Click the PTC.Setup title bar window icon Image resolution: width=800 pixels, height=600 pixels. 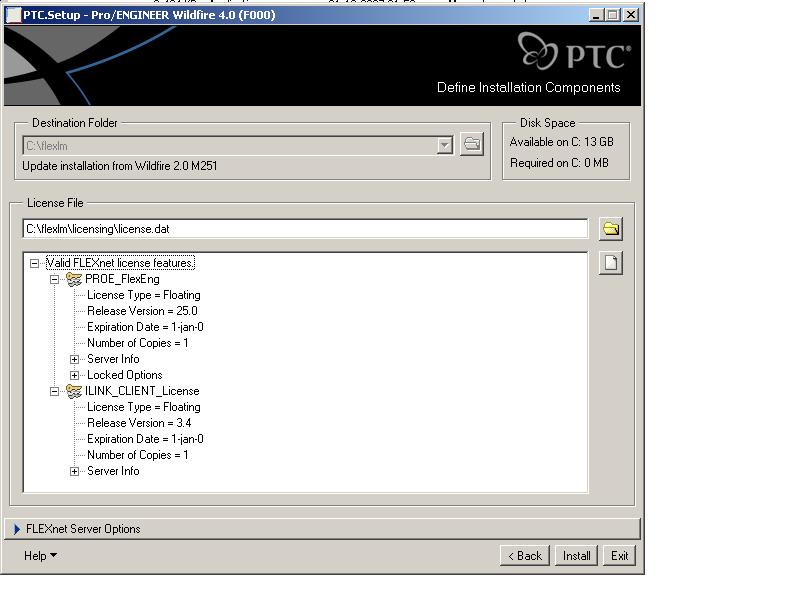tap(13, 15)
